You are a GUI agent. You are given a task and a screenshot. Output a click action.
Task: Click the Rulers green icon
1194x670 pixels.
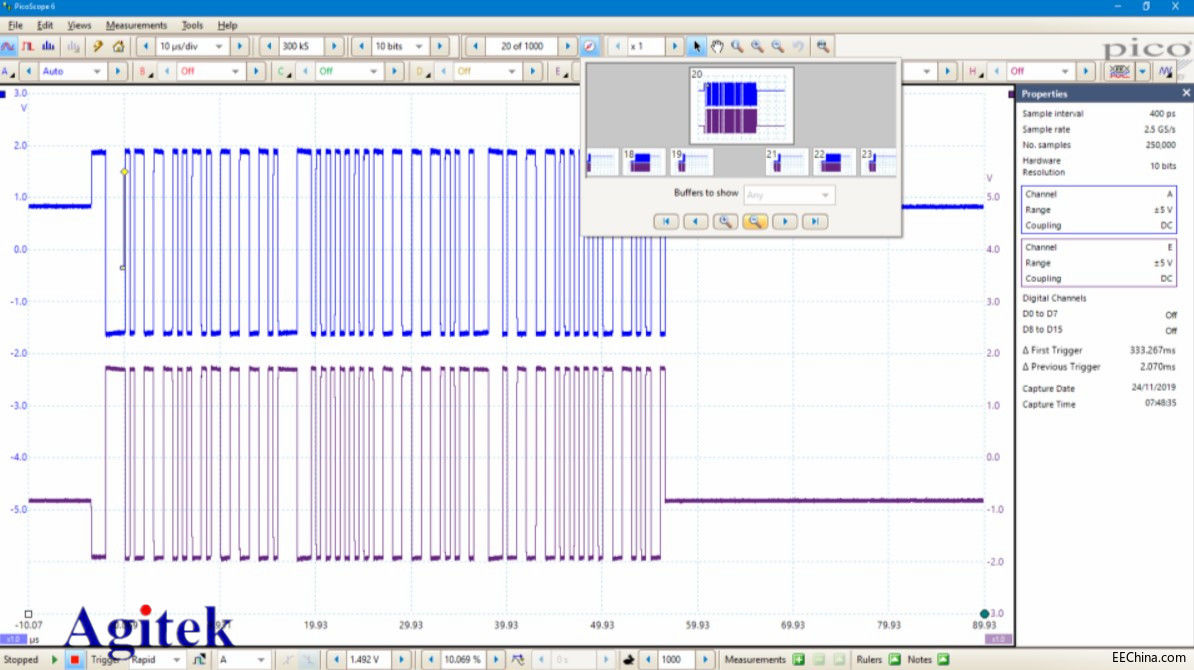895,659
